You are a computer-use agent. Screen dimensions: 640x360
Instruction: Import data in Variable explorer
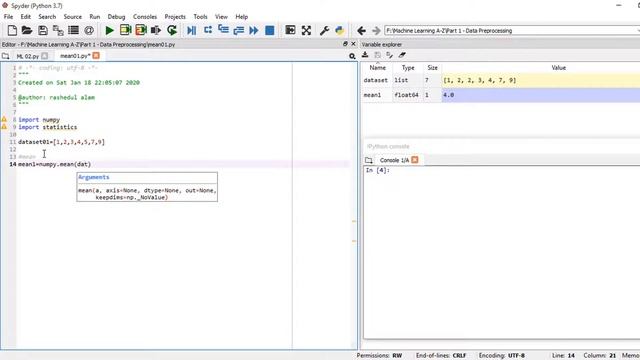click(365, 55)
